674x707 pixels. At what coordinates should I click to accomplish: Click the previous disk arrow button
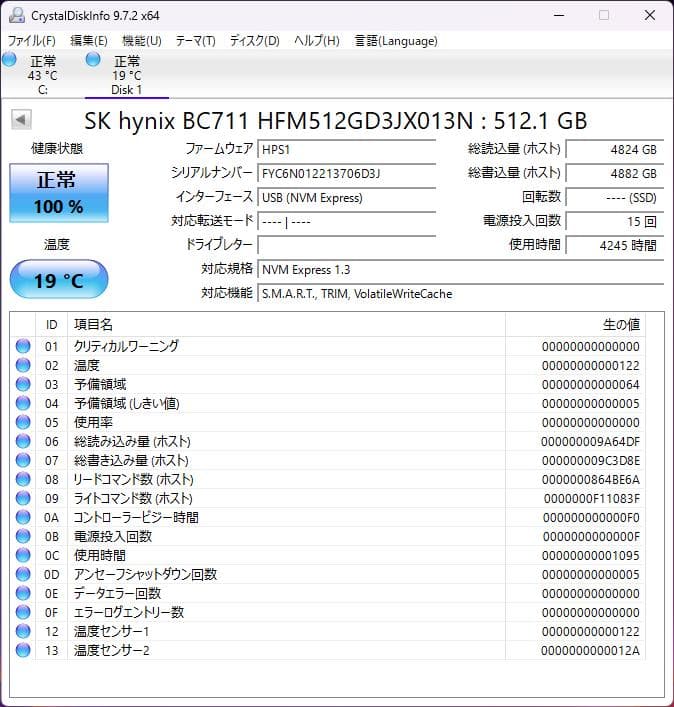(x=21, y=120)
